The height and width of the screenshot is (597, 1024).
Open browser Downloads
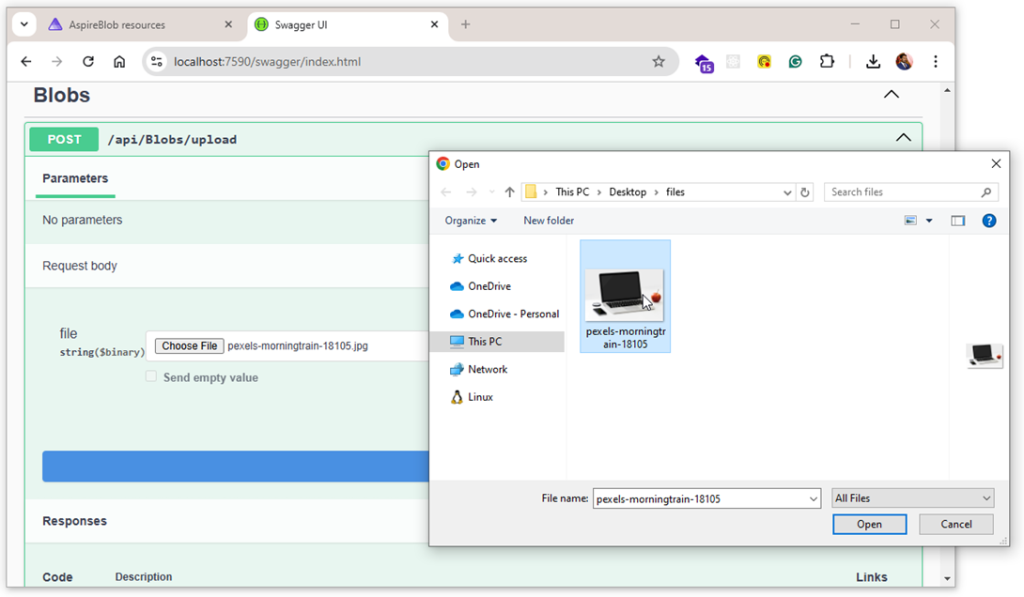click(x=872, y=61)
